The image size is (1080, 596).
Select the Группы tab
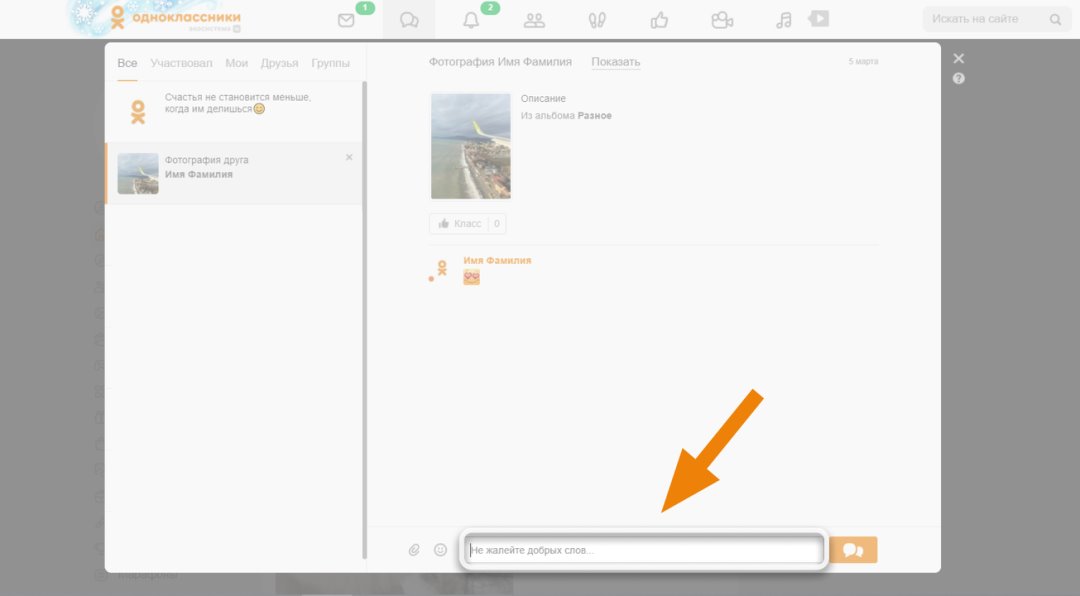coord(330,63)
